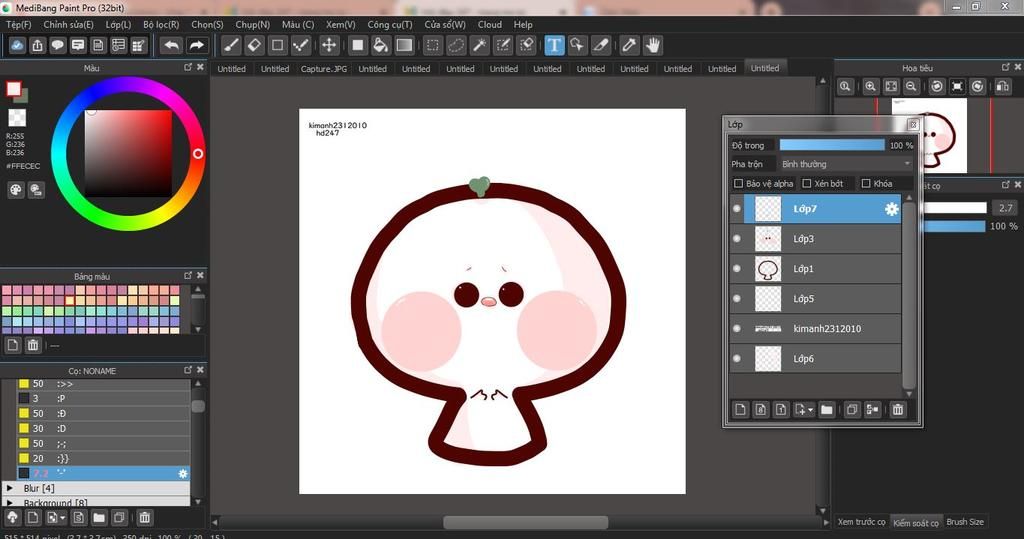Add a new layer folder
This screenshot has height=539, width=1024.
(x=827, y=410)
